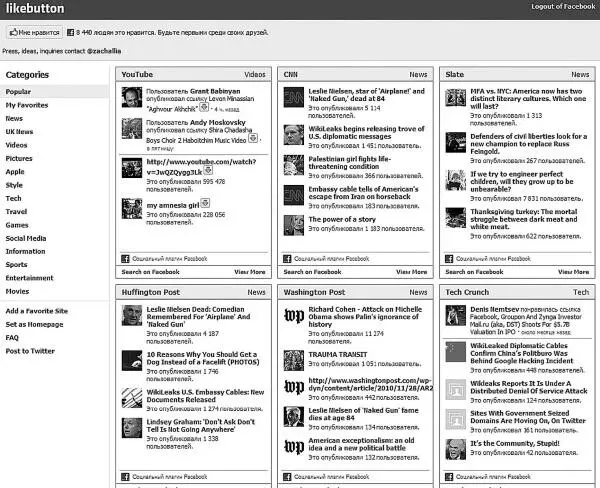Click WP logo beside washingtonpost.com URL item

tap(293, 387)
